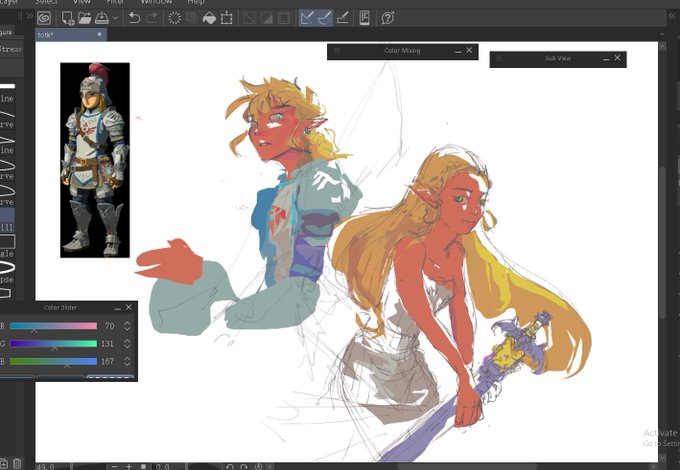680x470 pixels.
Task: Activate the Scale/Rotate transform icon
Action: (x=227, y=18)
